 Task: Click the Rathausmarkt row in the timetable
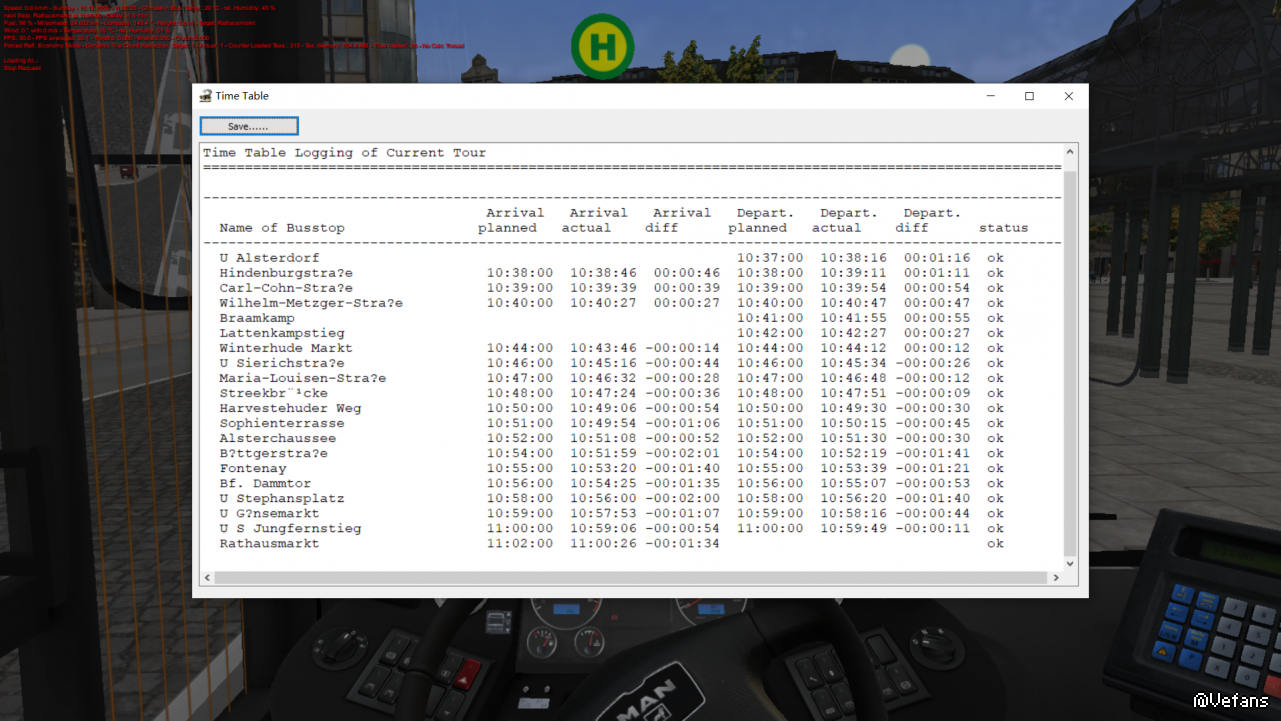point(270,544)
